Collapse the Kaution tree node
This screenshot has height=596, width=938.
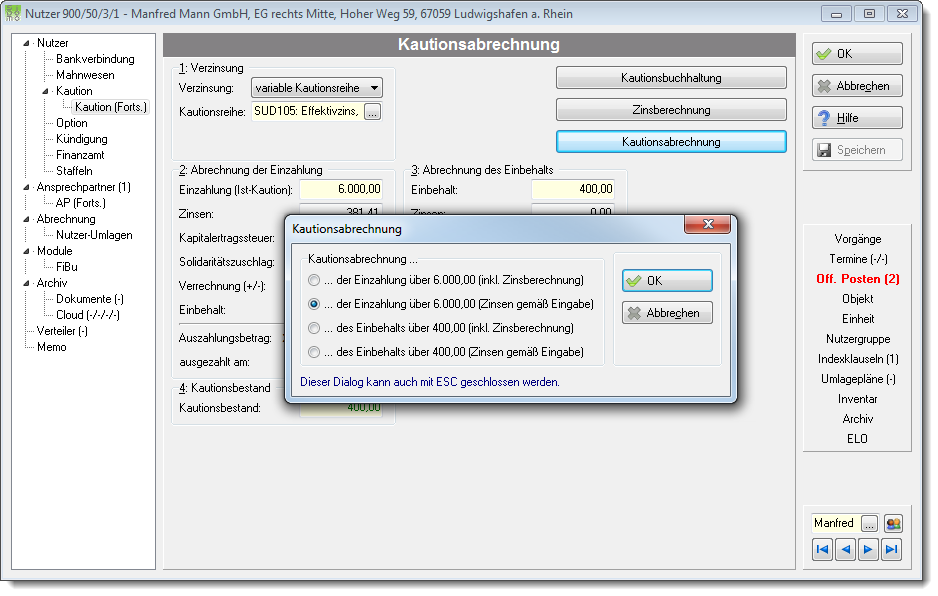(45, 92)
